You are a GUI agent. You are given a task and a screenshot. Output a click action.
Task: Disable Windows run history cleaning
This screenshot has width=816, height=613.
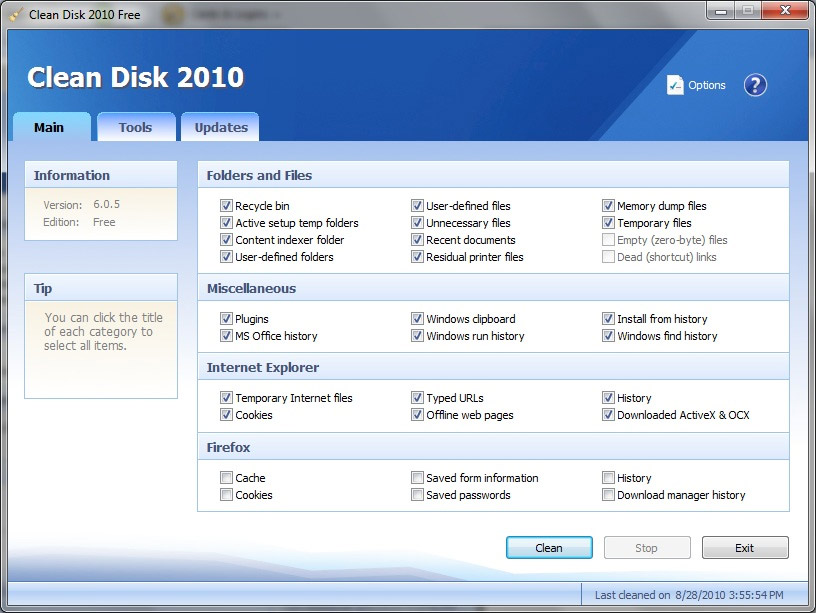click(x=417, y=336)
